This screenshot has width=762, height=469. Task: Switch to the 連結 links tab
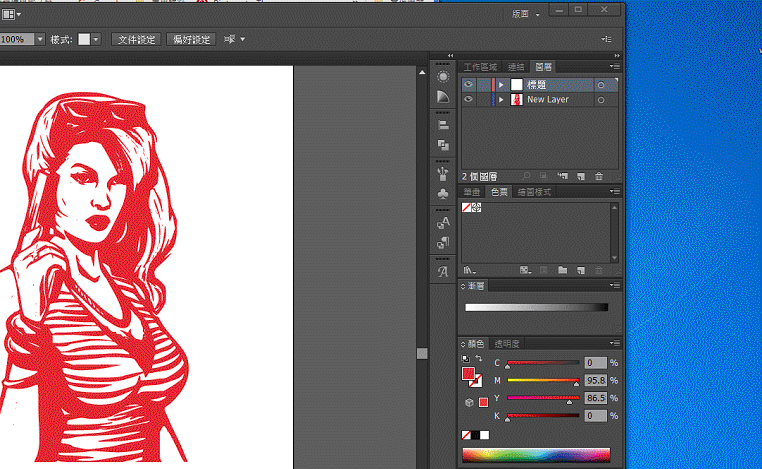[516, 67]
